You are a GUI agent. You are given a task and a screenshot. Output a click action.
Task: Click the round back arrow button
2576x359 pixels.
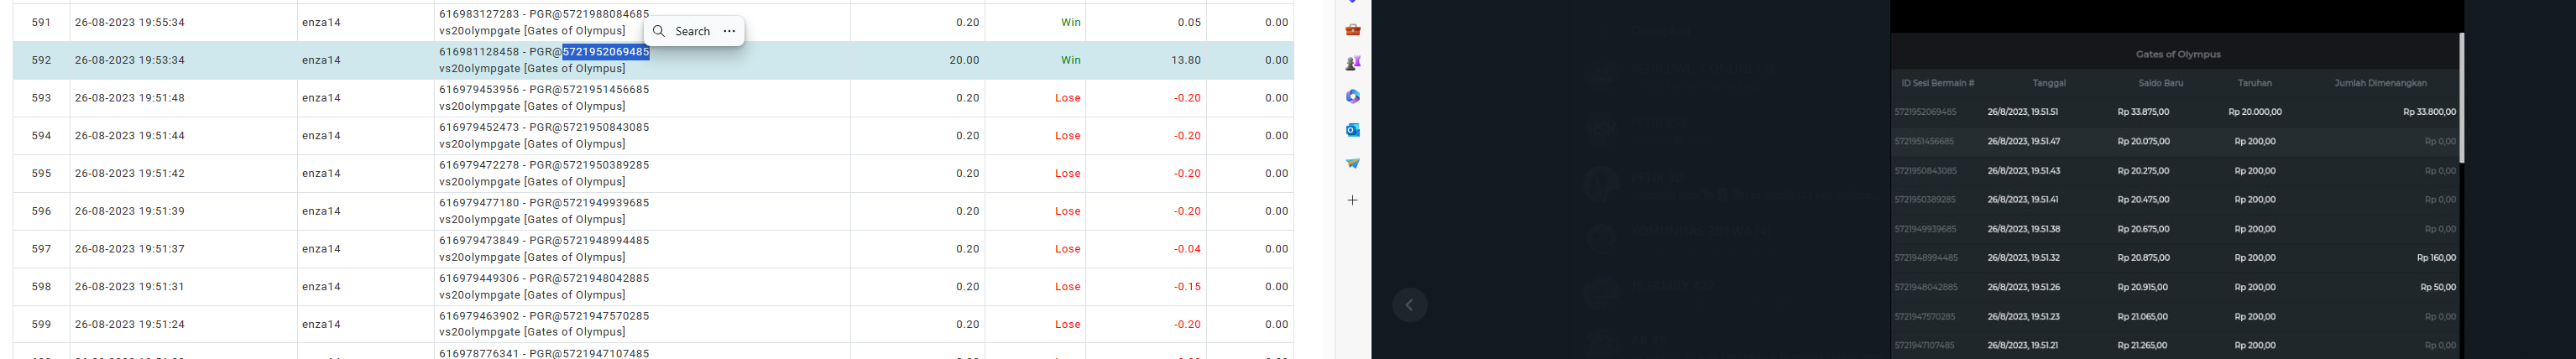coord(1409,305)
